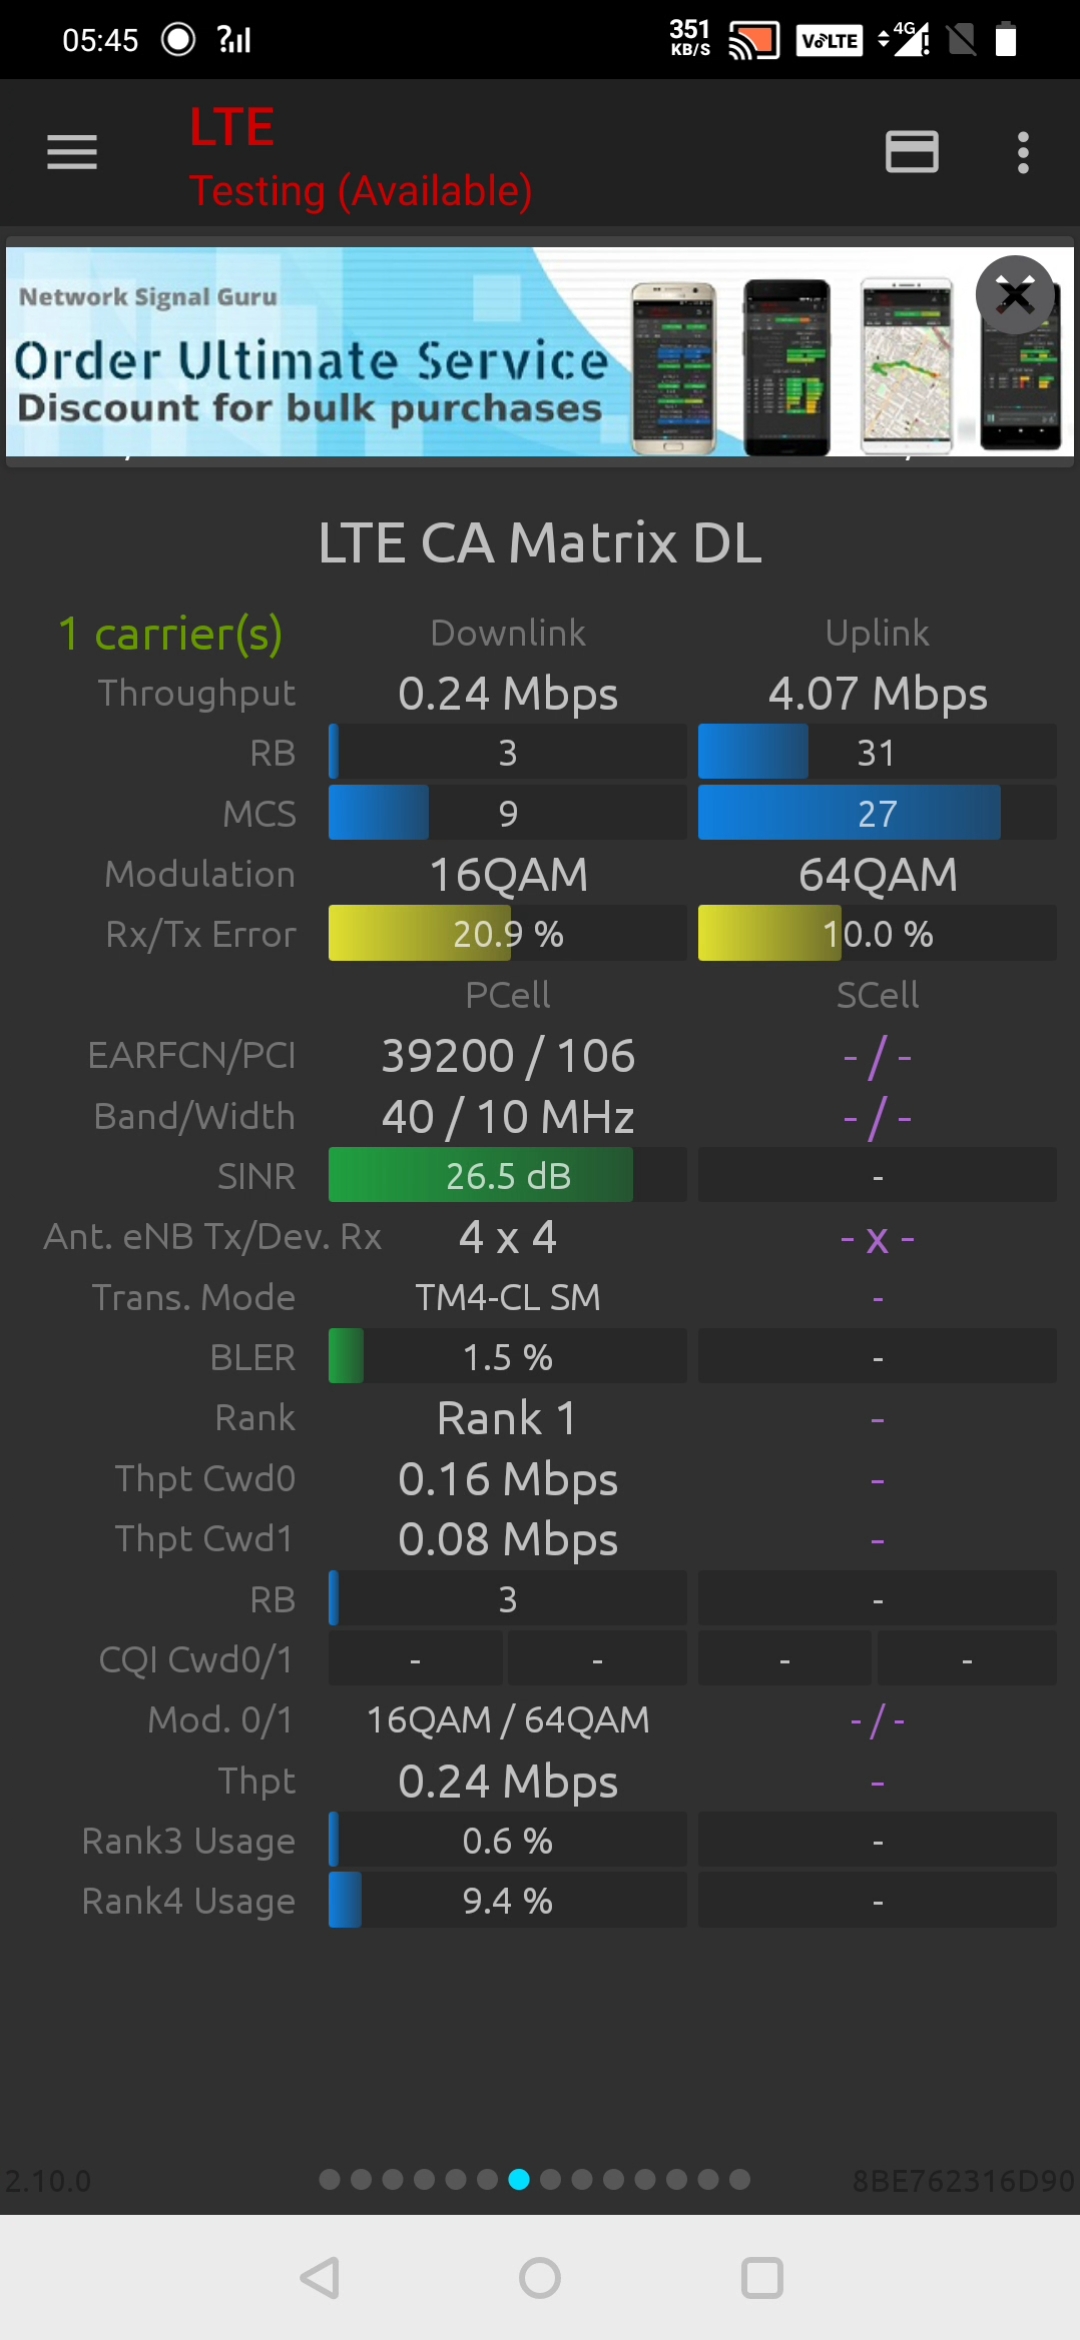Open the three-dot overflow menu
Screen dimensions: 1080x2340
(1022, 153)
